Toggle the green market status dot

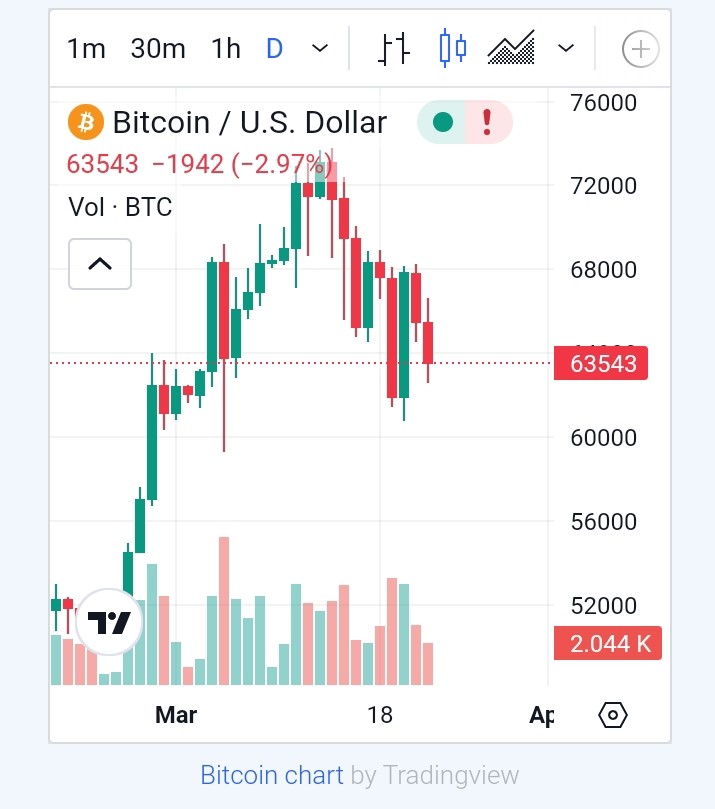coord(443,122)
